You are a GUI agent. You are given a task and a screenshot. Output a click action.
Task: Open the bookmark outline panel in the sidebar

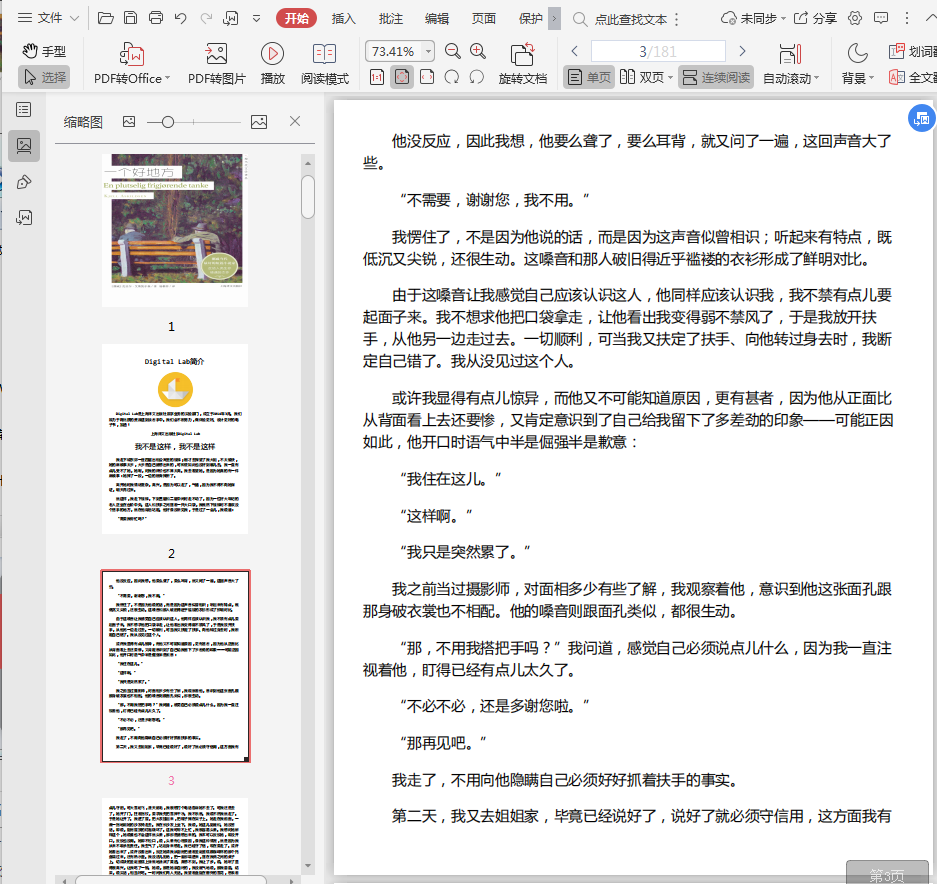(x=24, y=109)
